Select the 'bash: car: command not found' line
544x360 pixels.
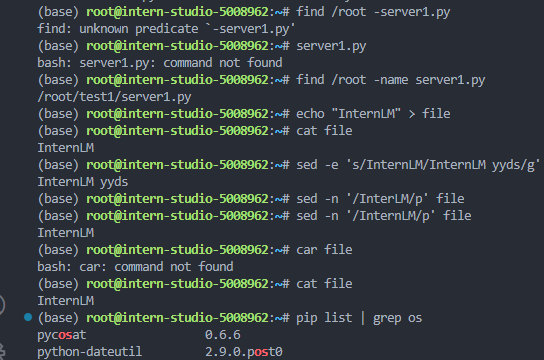[135, 267]
